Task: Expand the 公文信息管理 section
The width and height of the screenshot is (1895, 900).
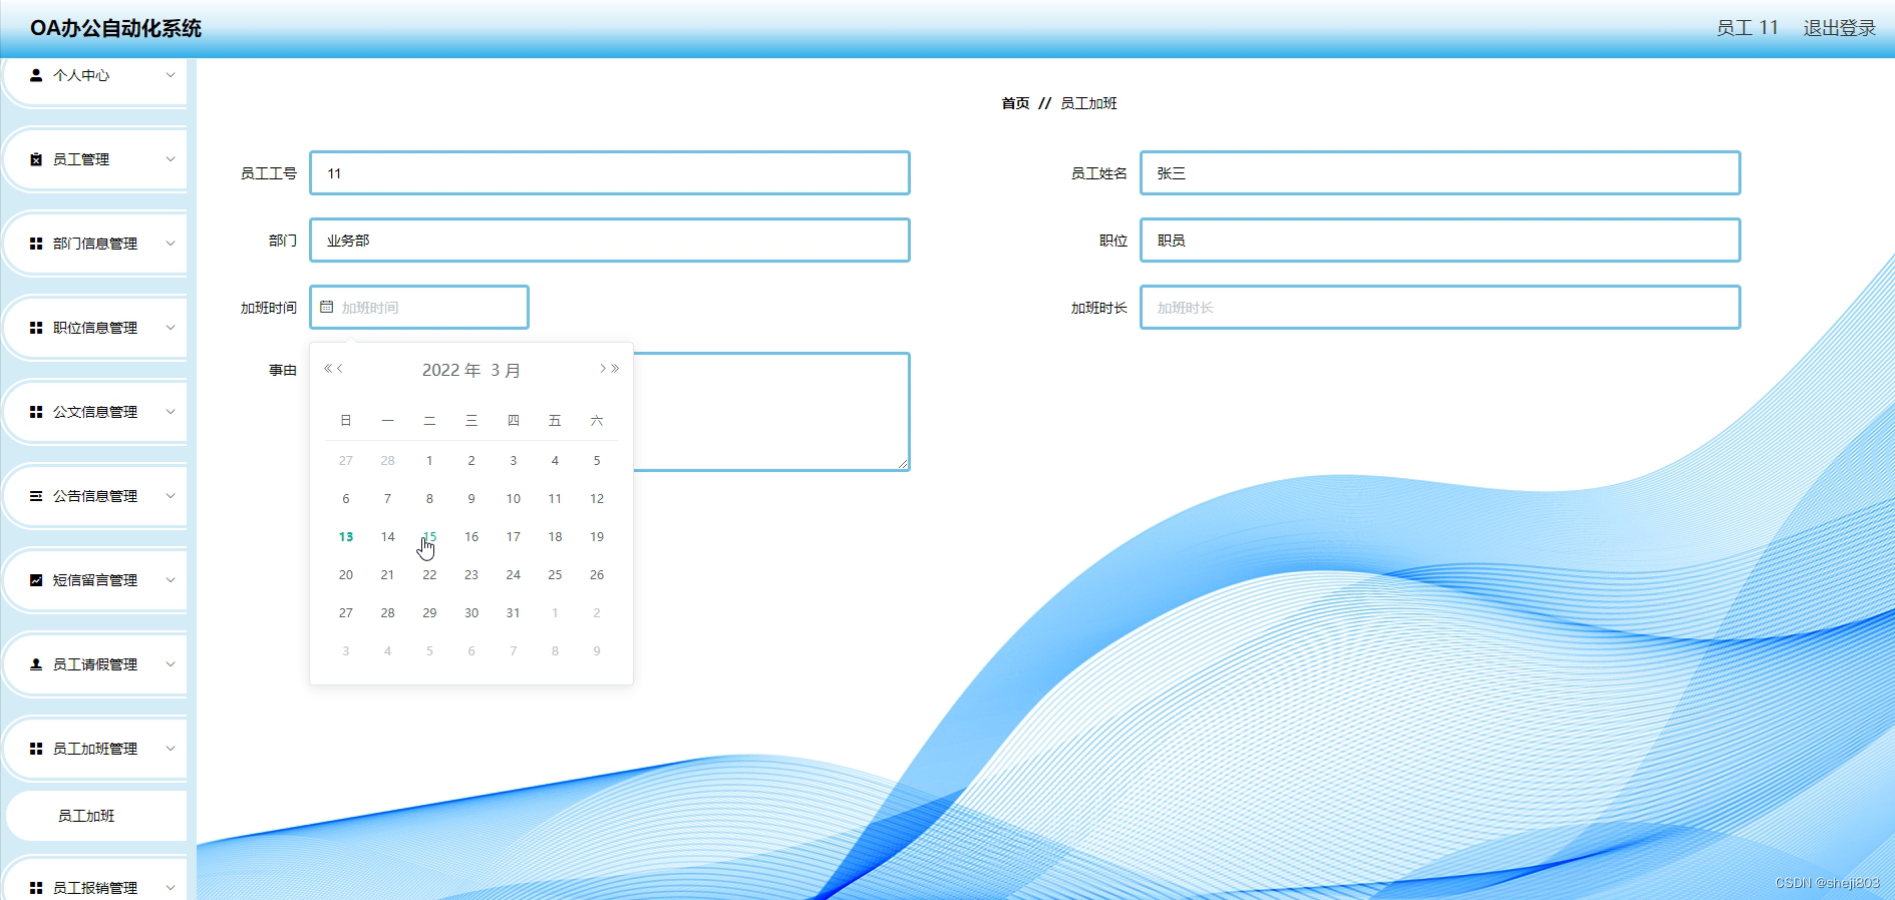Action: [x=95, y=411]
